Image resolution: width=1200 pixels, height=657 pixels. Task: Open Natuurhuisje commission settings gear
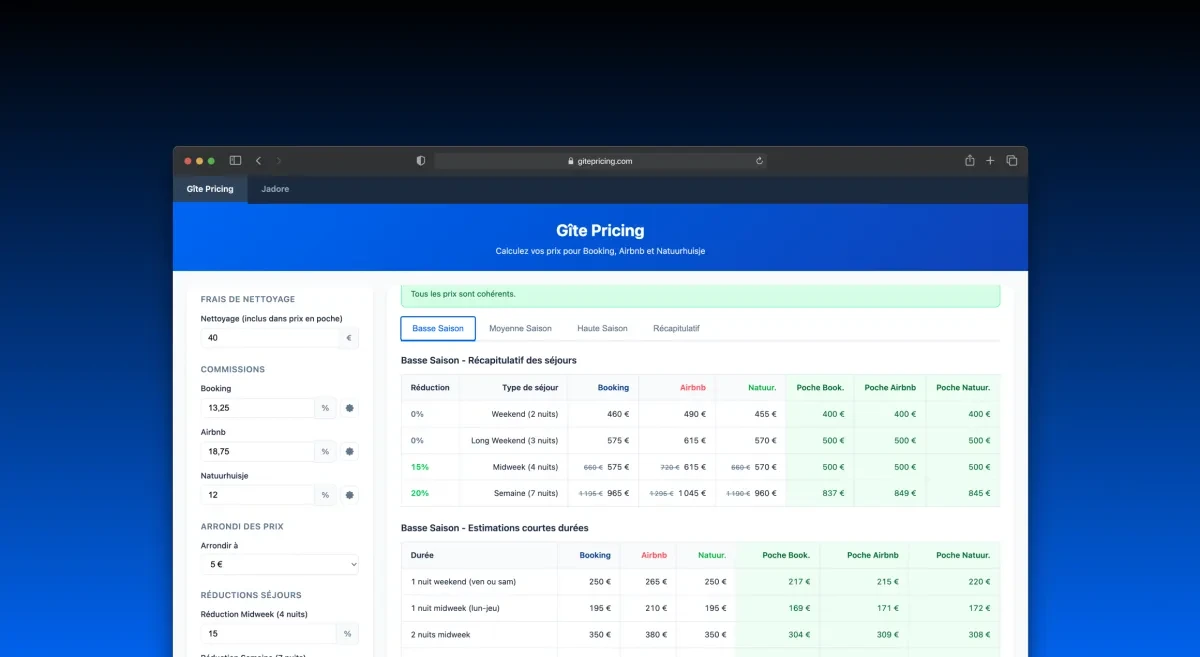pyautogui.click(x=349, y=494)
